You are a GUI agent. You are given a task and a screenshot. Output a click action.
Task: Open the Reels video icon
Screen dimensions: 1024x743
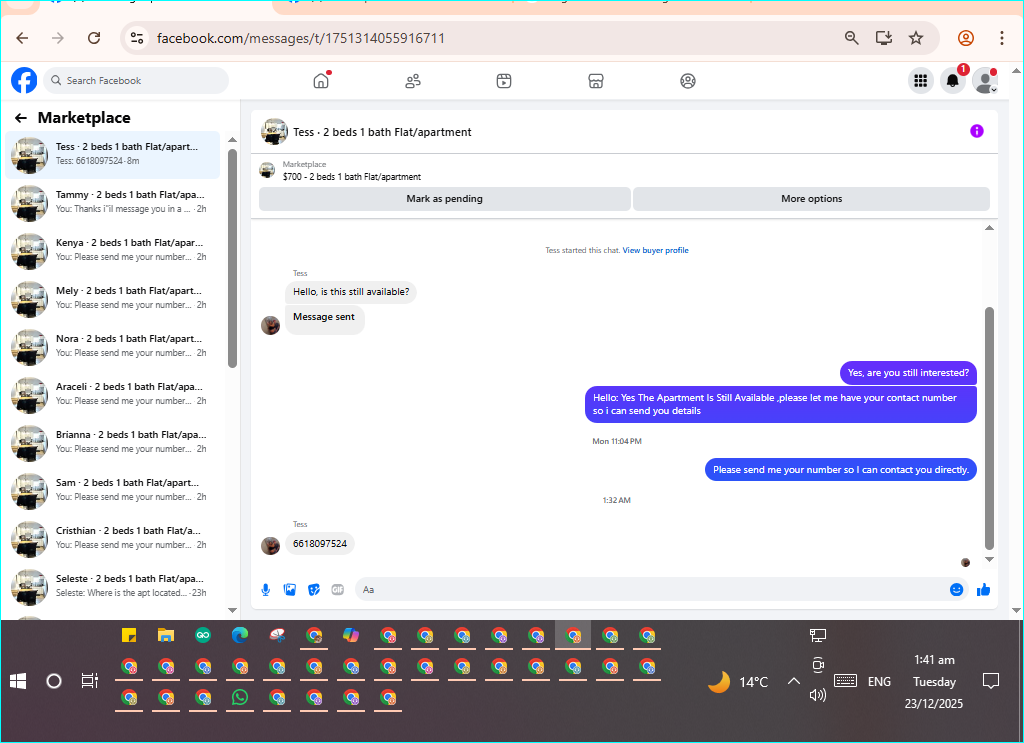[x=504, y=81]
